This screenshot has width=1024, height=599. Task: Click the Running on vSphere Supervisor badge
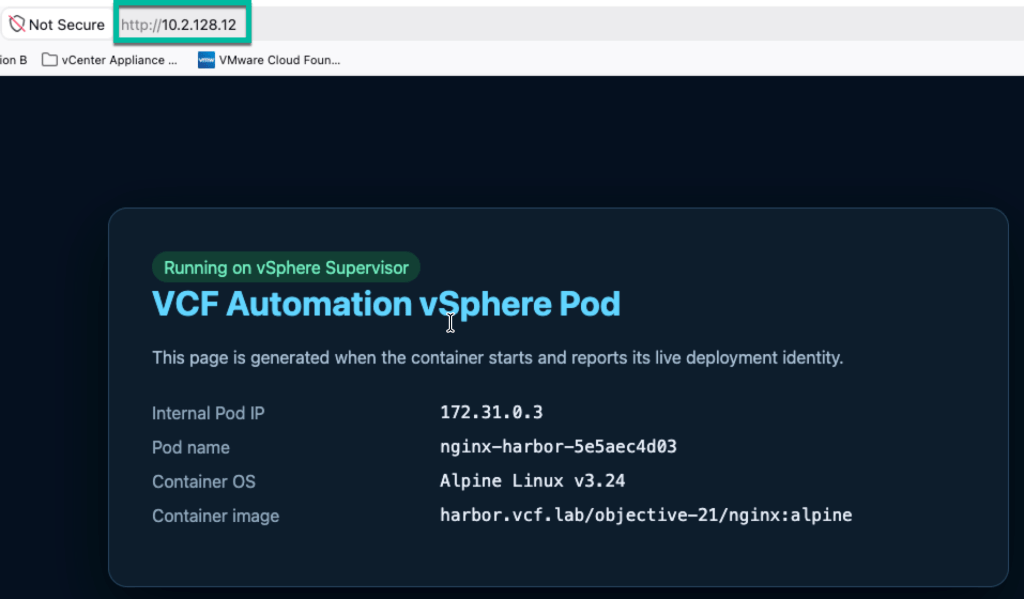coord(286,267)
